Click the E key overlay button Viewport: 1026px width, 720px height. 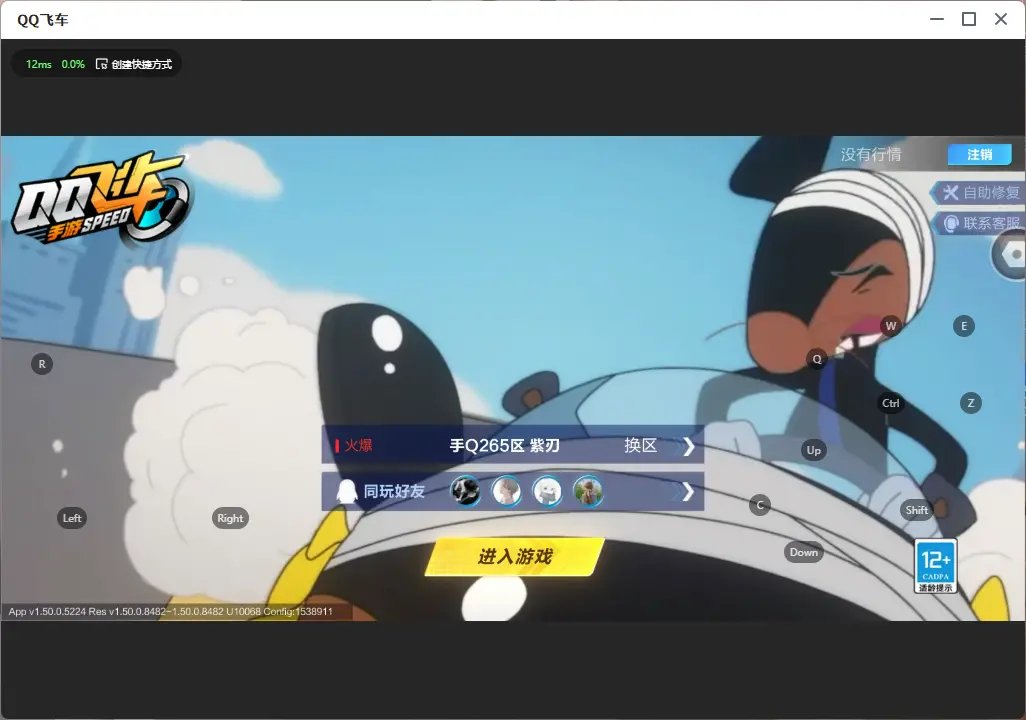[x=964, y=326]
